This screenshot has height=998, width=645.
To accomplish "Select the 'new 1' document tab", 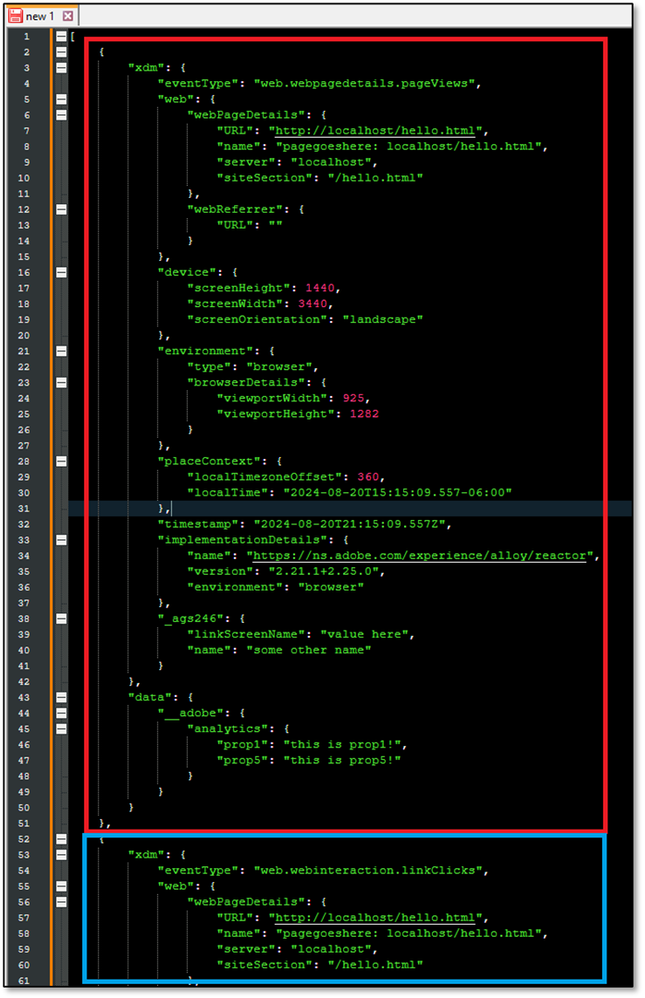I will point(40,16).
